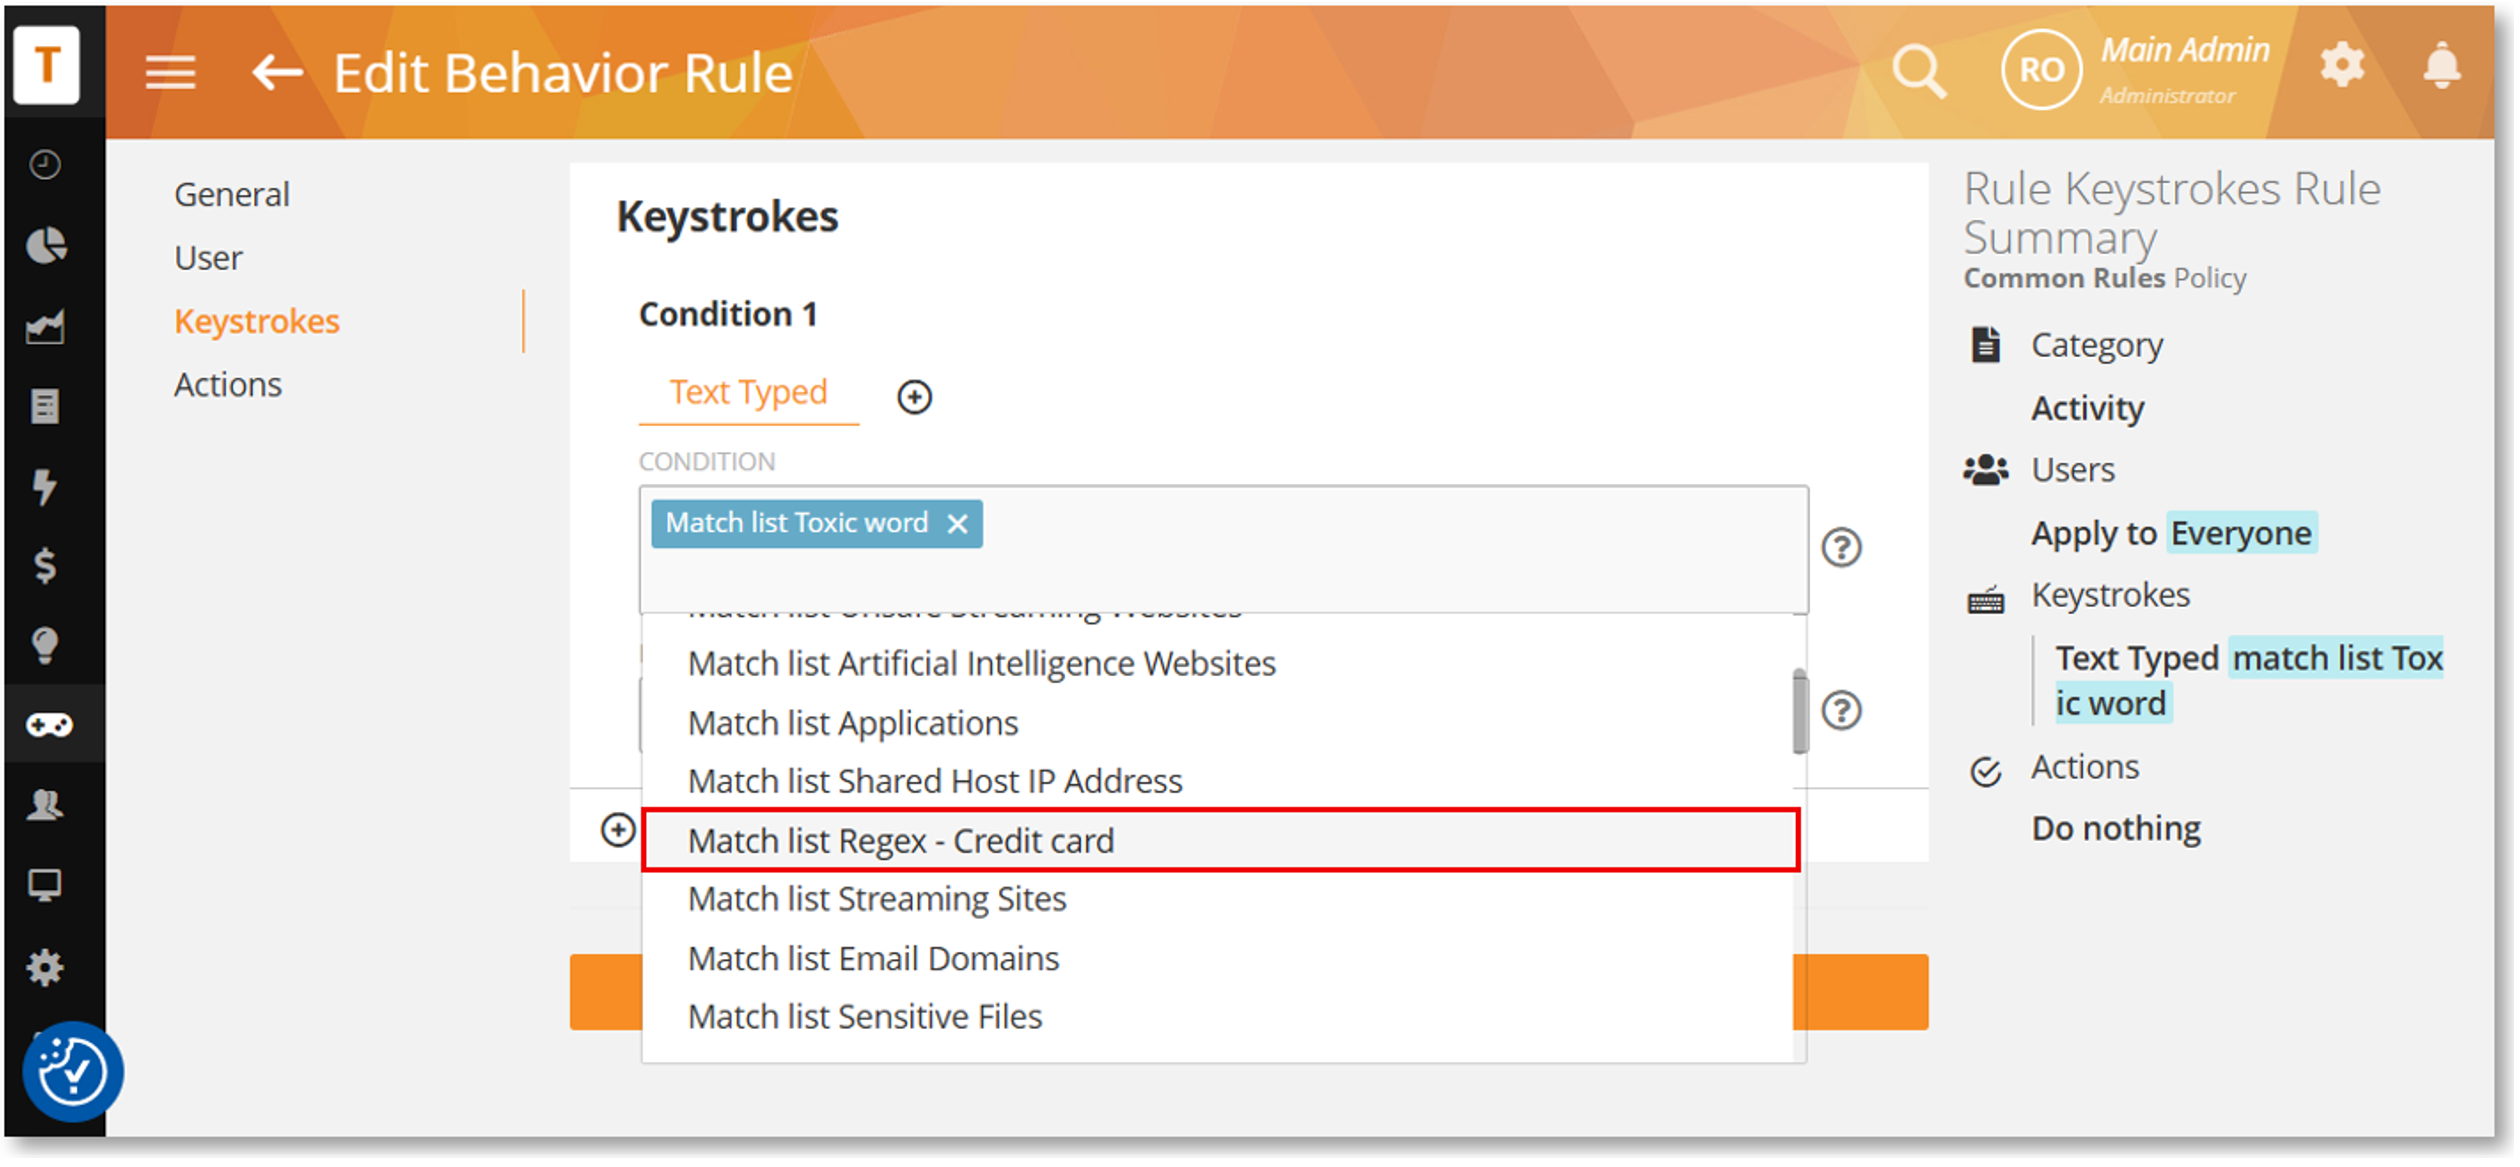
Task: Open the hamburger navigation menu
Action: 170,73
